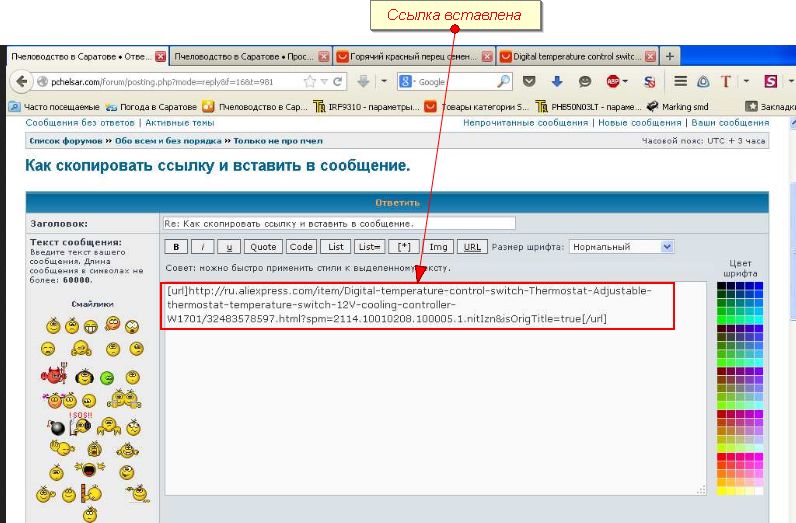This screenshot has height=523, width=796.
Task: Bookmark this page with the star icon
Action: pyautogui.click(x=309, y=82)
